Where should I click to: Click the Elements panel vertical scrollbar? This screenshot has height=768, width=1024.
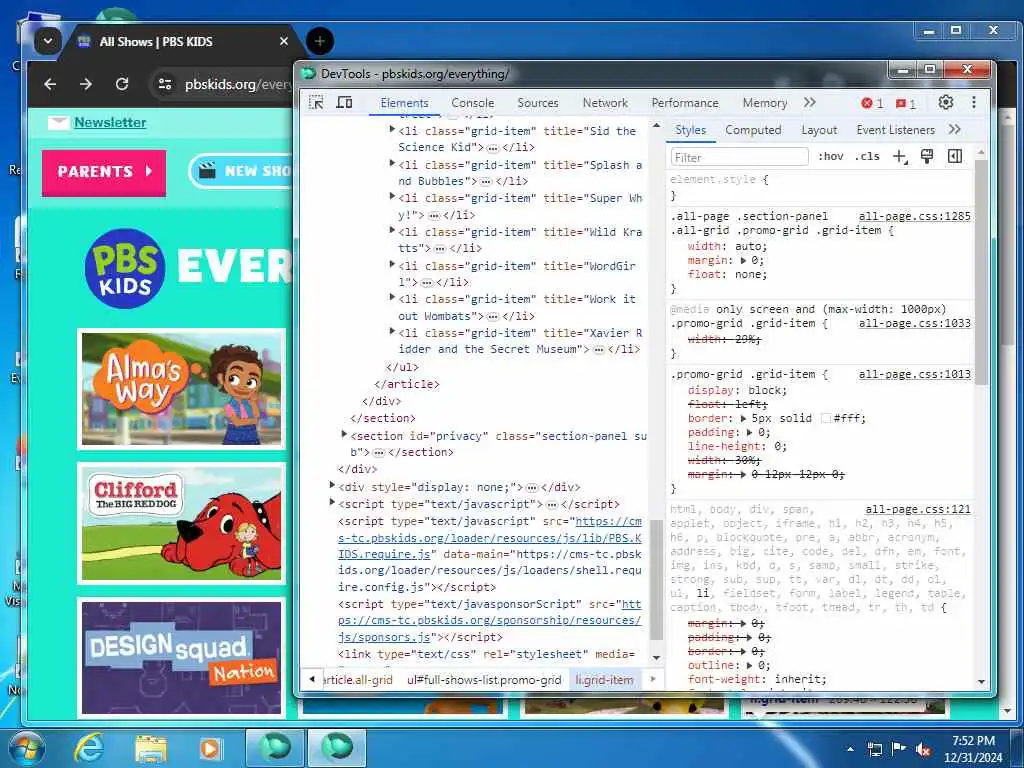(656, 580)
